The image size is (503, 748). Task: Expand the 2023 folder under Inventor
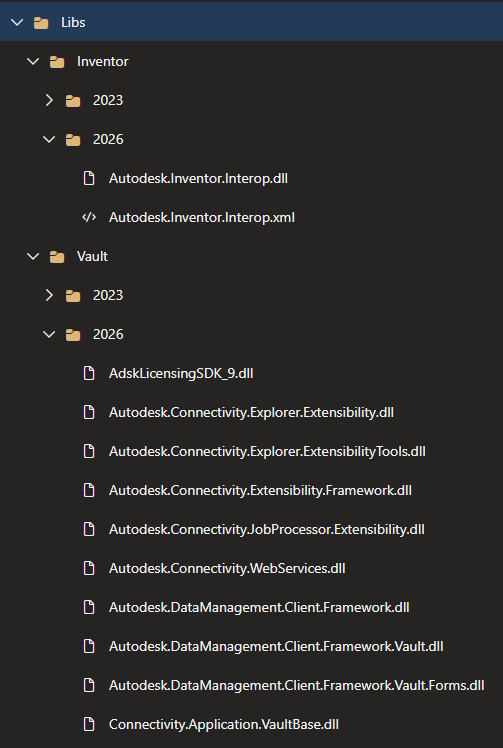click(49, 100)
